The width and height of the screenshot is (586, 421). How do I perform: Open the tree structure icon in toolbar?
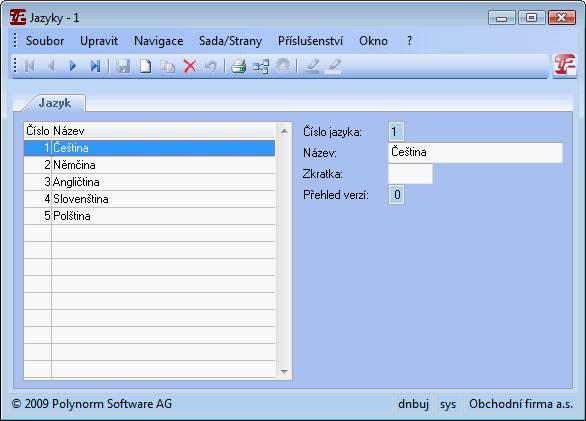tap(260, 66)
